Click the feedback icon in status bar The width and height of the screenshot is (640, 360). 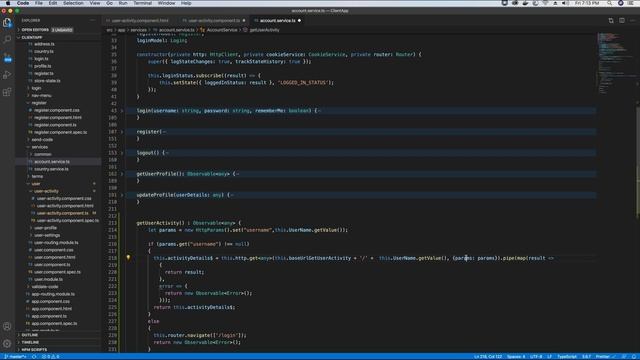(x=624, y=357)
